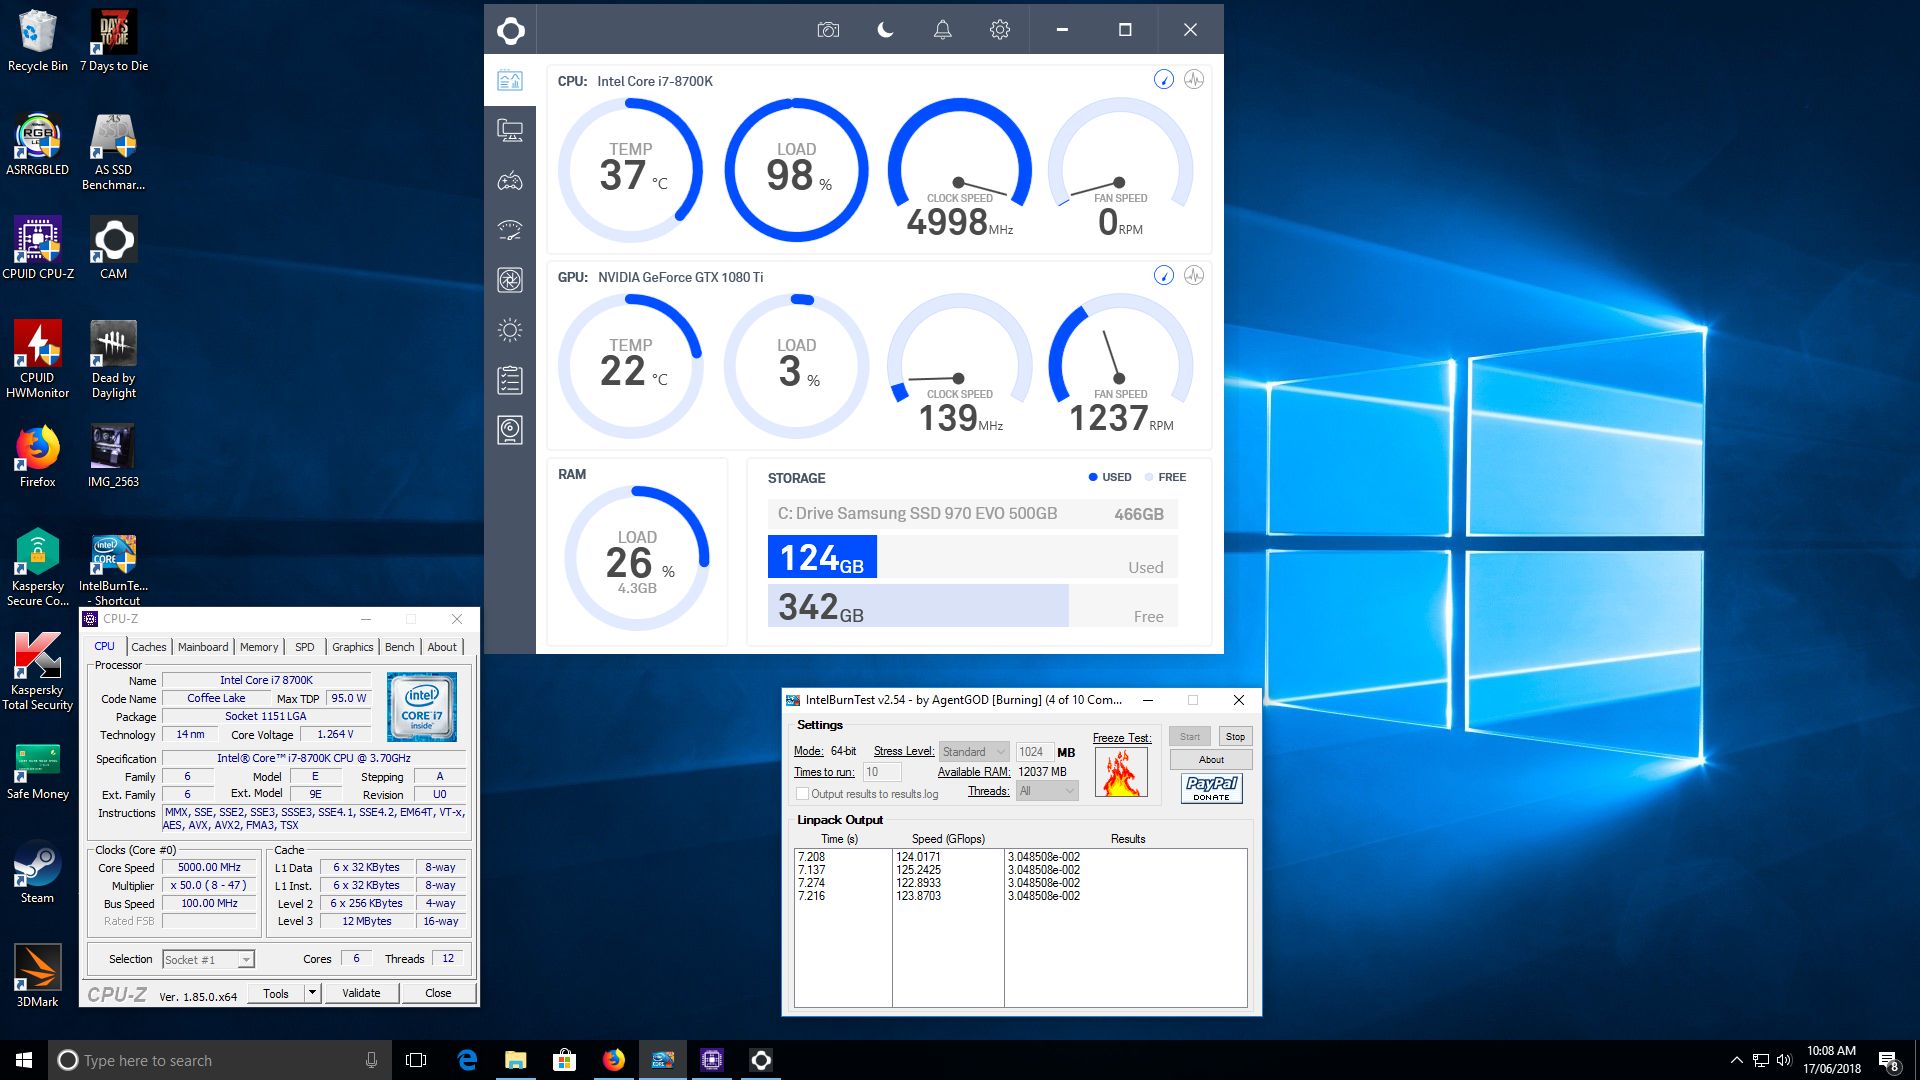Open GPU graph history icon in CAM
This screenshot has height=1080, width=1920.
(1194, 275)
